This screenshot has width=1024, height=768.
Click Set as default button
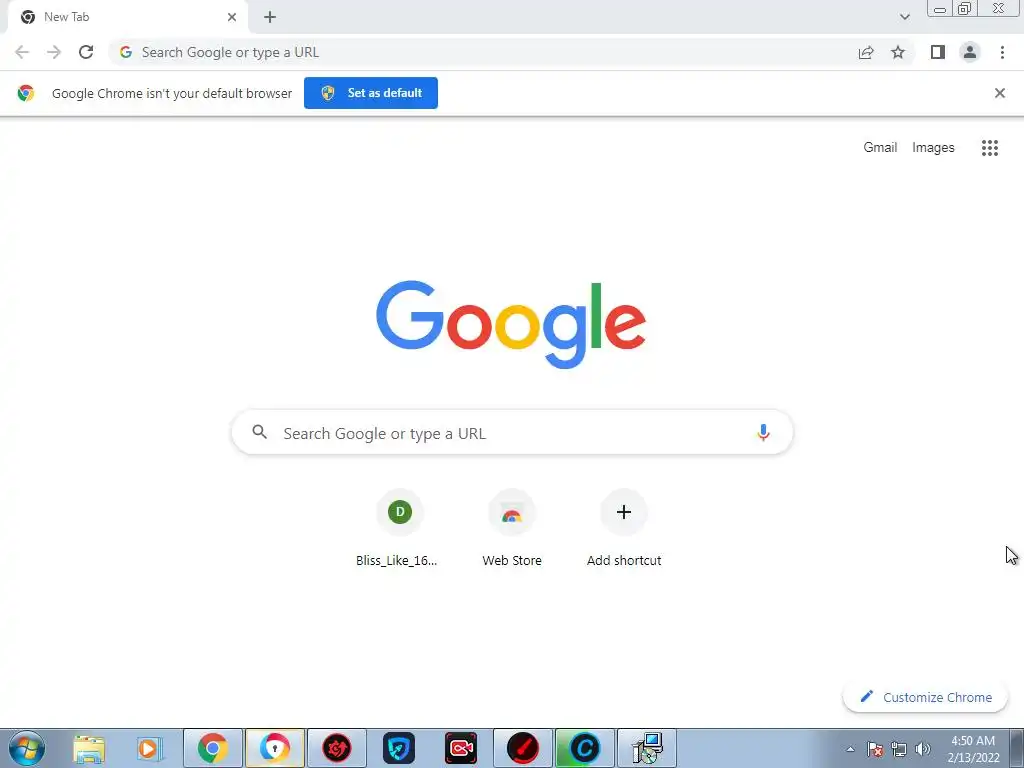371,93
